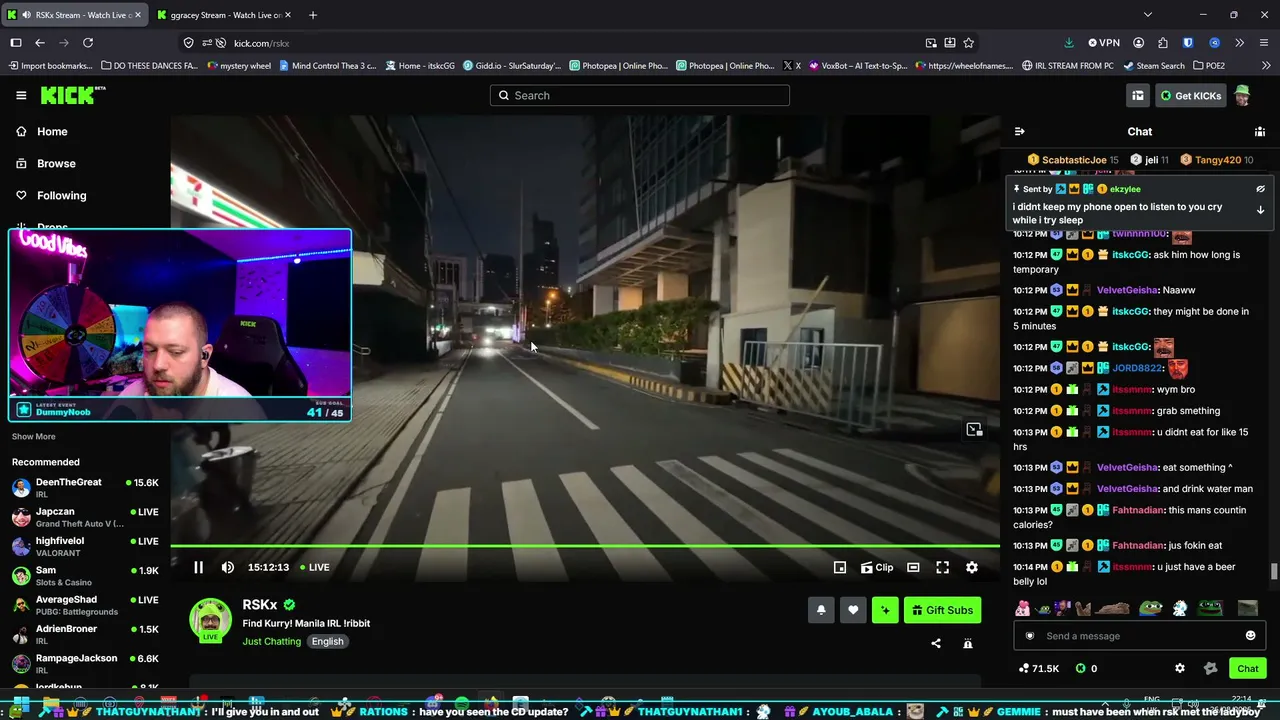Click the green sparkle subscribe button
The width and height of the screenshot is (1280, 720).
tap(885, 610)
